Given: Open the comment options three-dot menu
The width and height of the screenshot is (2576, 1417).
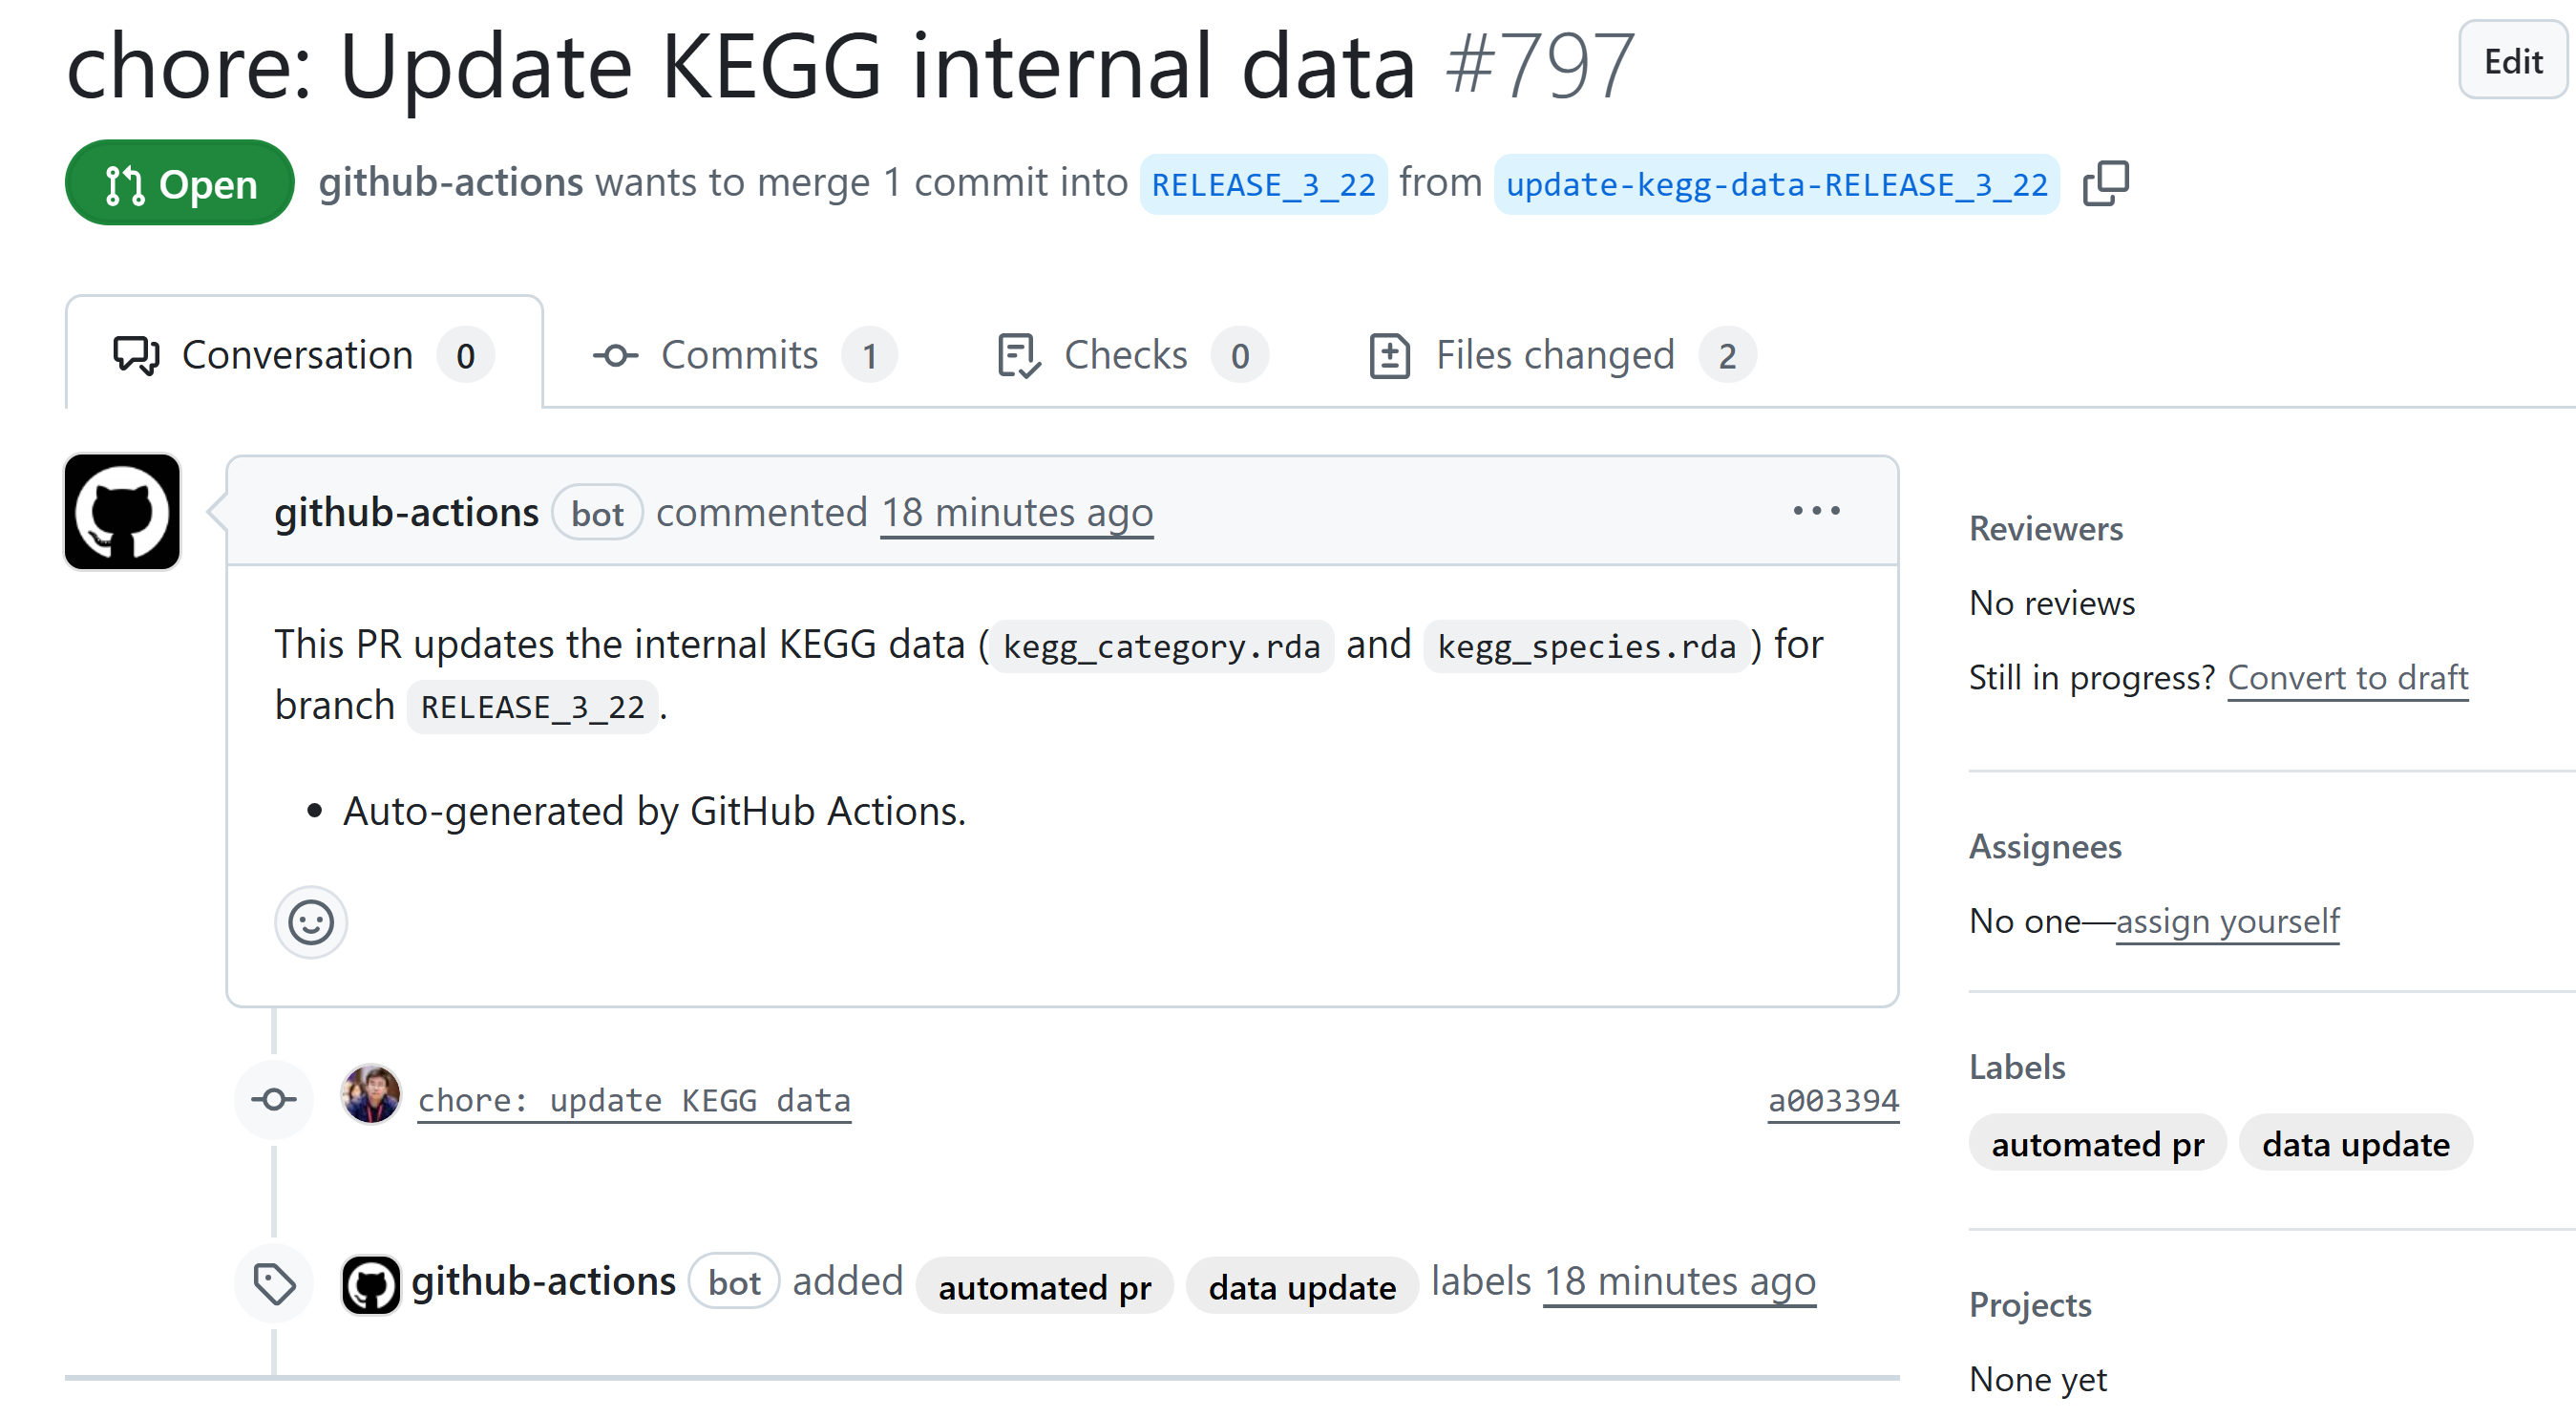Looking at the screenshot, I should (x=1815, y=511).
